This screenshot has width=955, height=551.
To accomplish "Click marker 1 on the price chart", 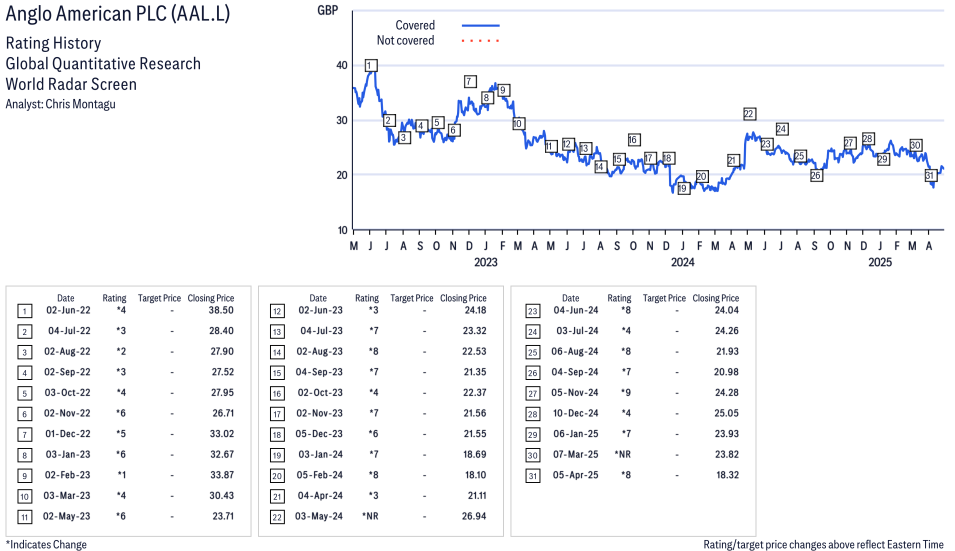I will pyautogui.click(x=371, y=65).
